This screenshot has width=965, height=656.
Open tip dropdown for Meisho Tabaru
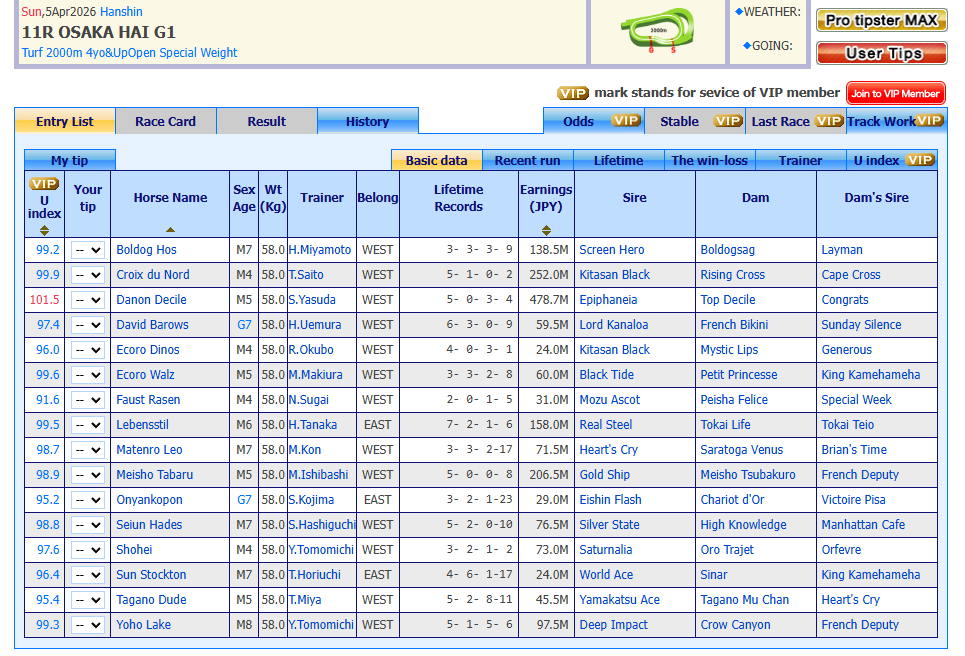(87, 475)
